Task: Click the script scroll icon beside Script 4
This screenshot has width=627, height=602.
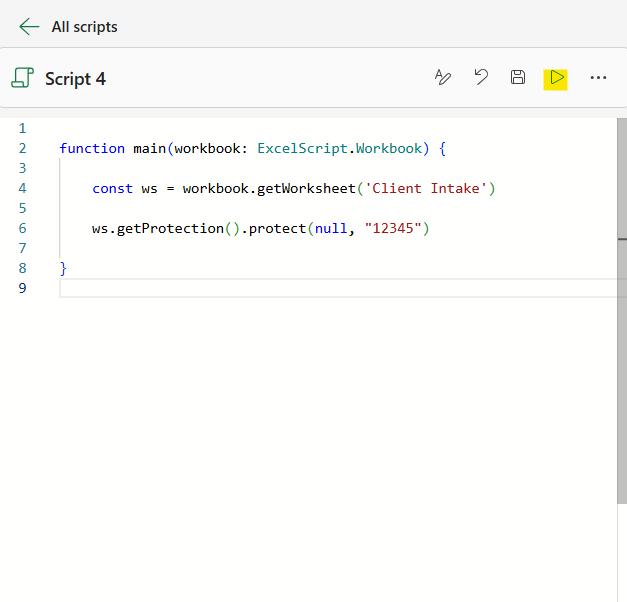Action: [x=22, y=78]
